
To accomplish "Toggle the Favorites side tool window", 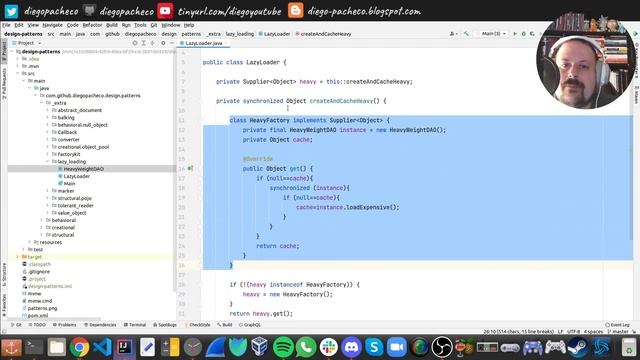I will point(4,305).
